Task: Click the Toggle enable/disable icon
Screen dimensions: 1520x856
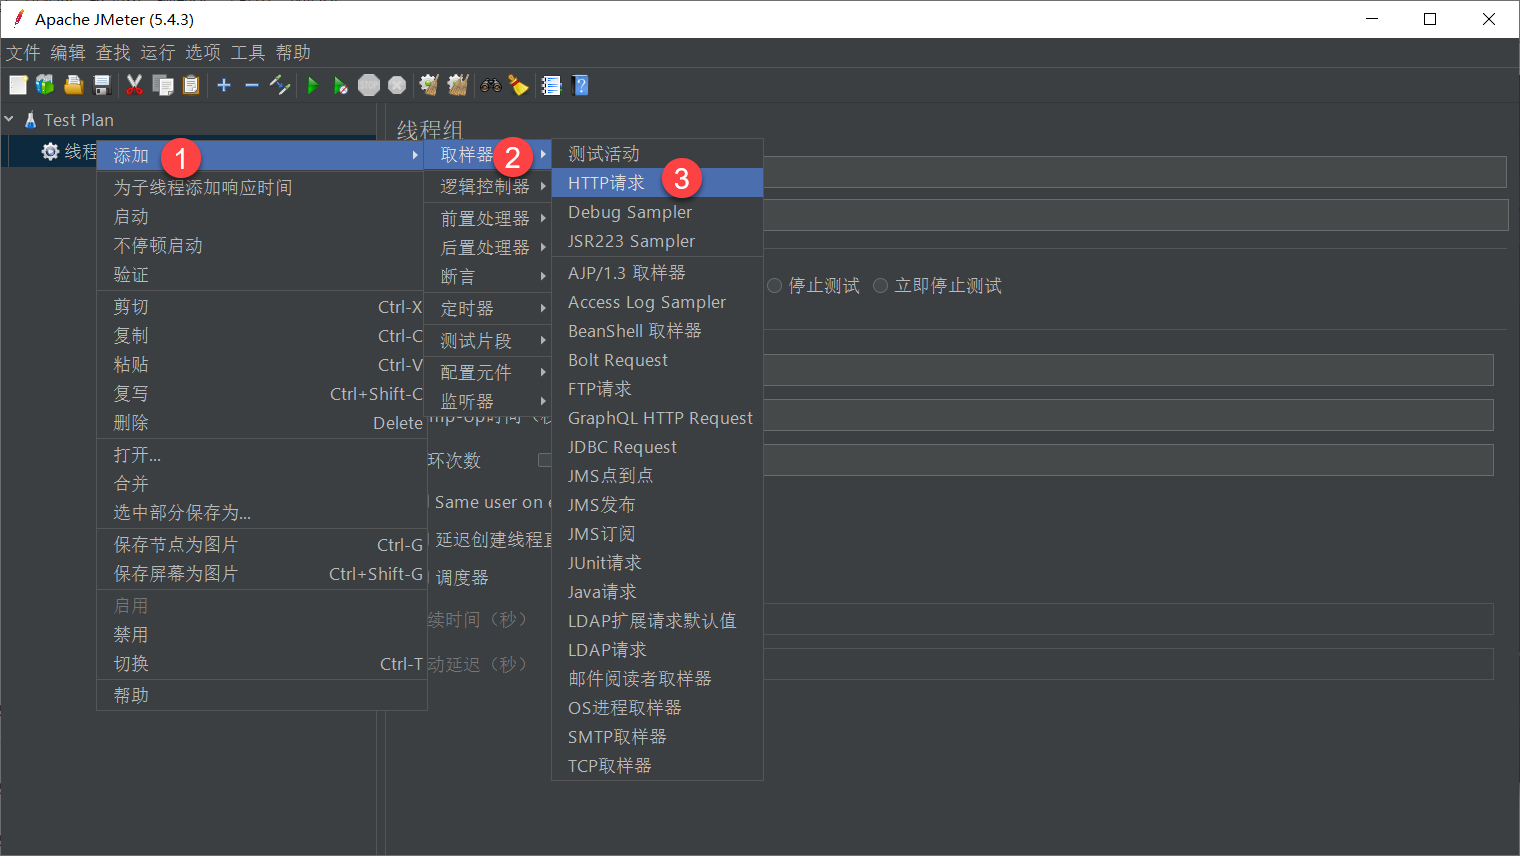Action: (x=280, y=85)
